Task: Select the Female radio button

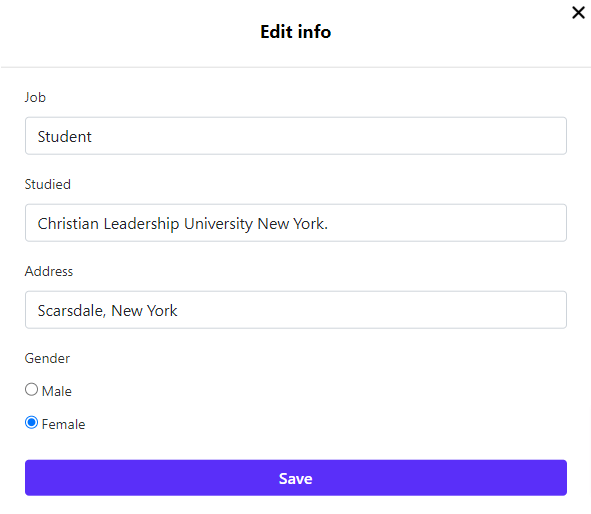Action: (31, 422)
